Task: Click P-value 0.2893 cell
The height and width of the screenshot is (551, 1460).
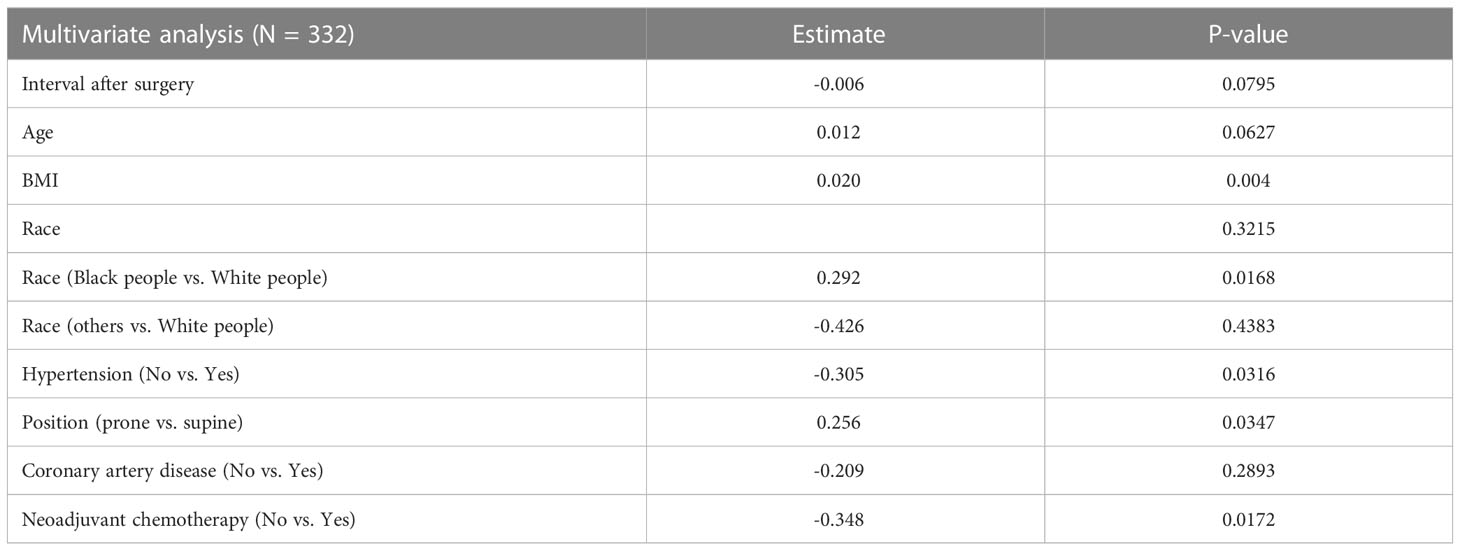Action: coord(1246,470)
